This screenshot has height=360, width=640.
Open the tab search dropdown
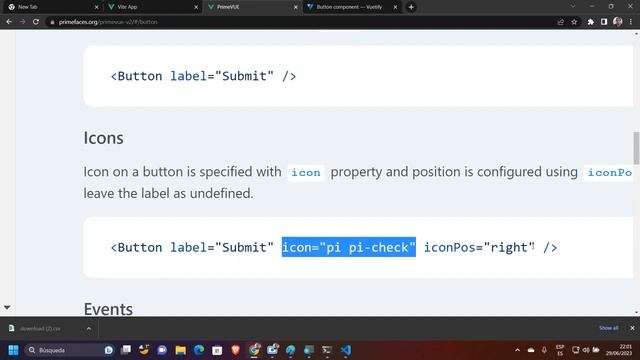[x=573, y=7]
